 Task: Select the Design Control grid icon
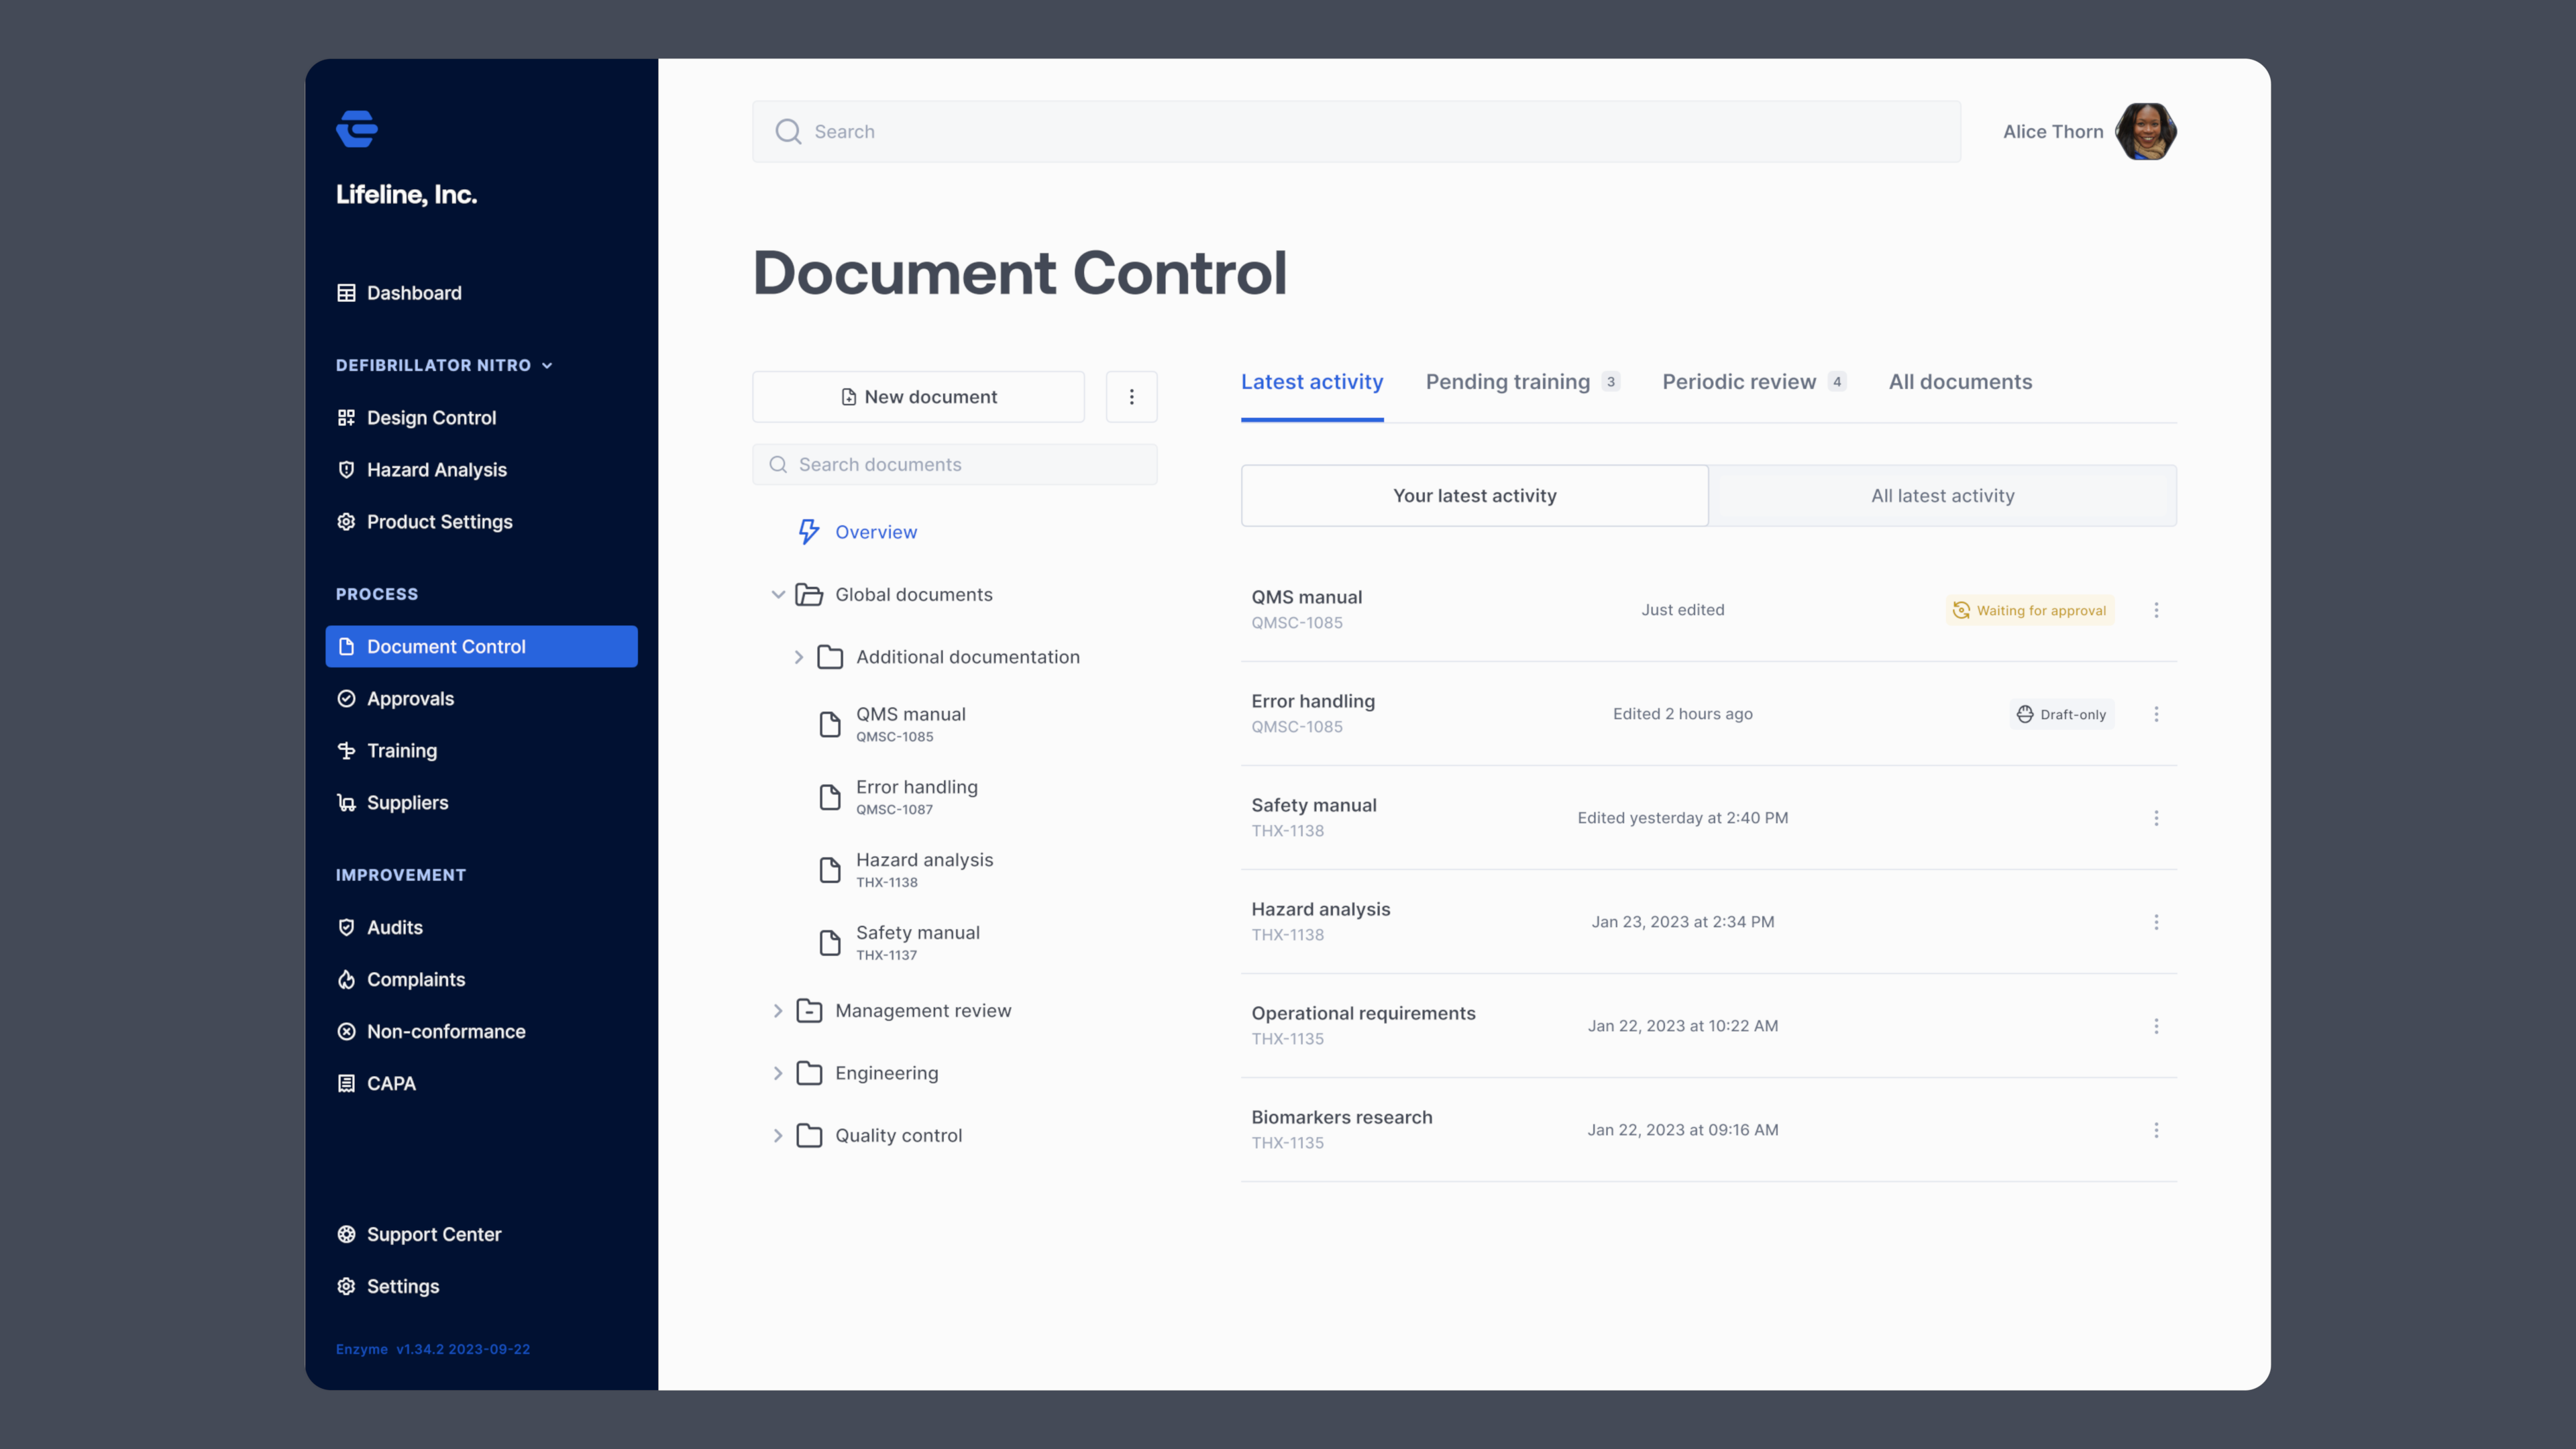[x=346, y=418]
